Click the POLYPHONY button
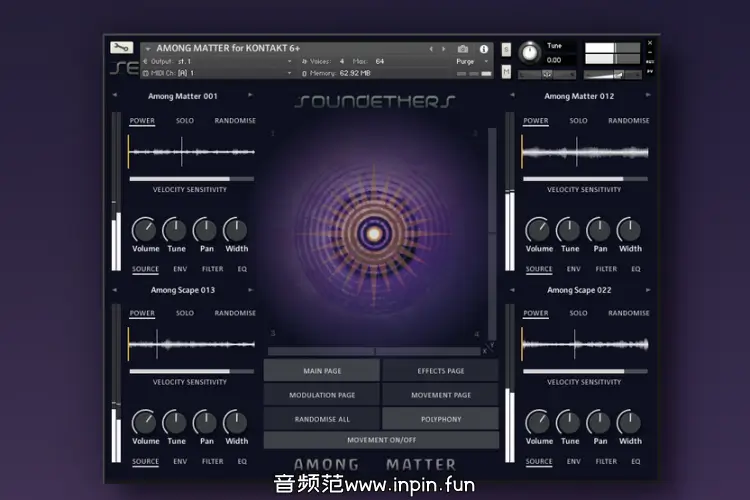Viewport: 750px width, 500px height. (441, 419)
